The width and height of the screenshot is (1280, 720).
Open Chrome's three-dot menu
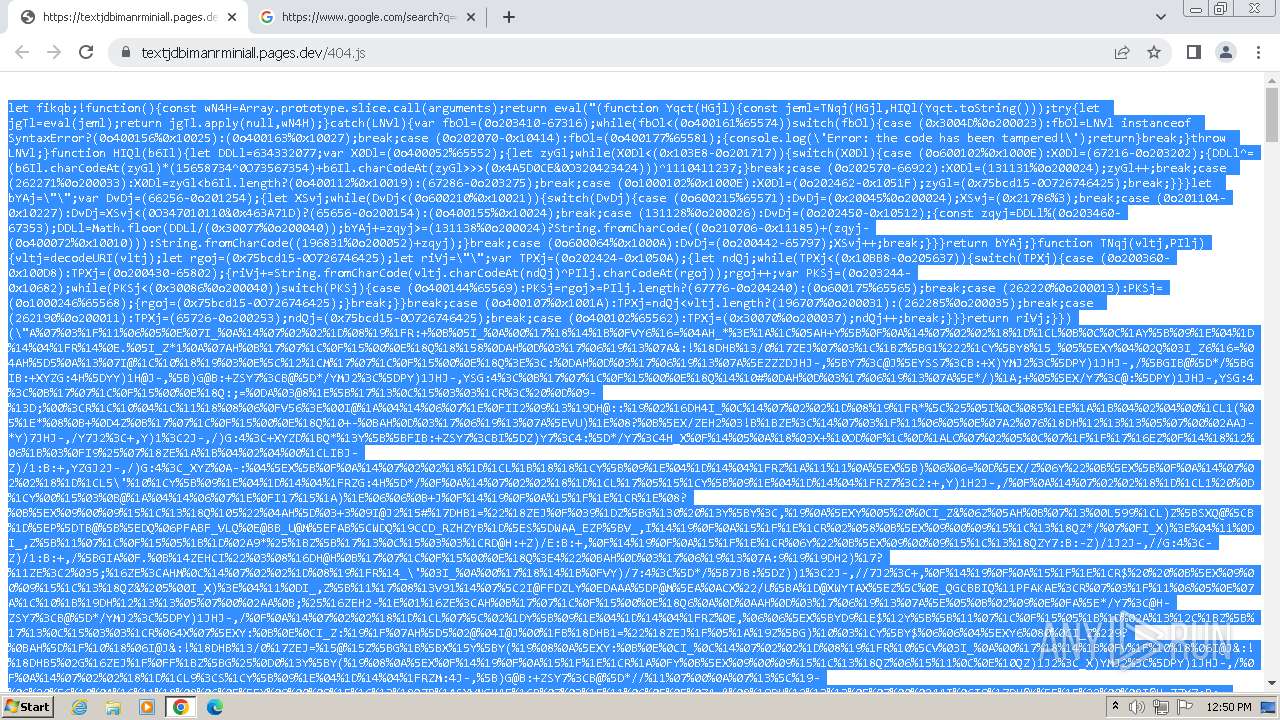pos(1258,52)
